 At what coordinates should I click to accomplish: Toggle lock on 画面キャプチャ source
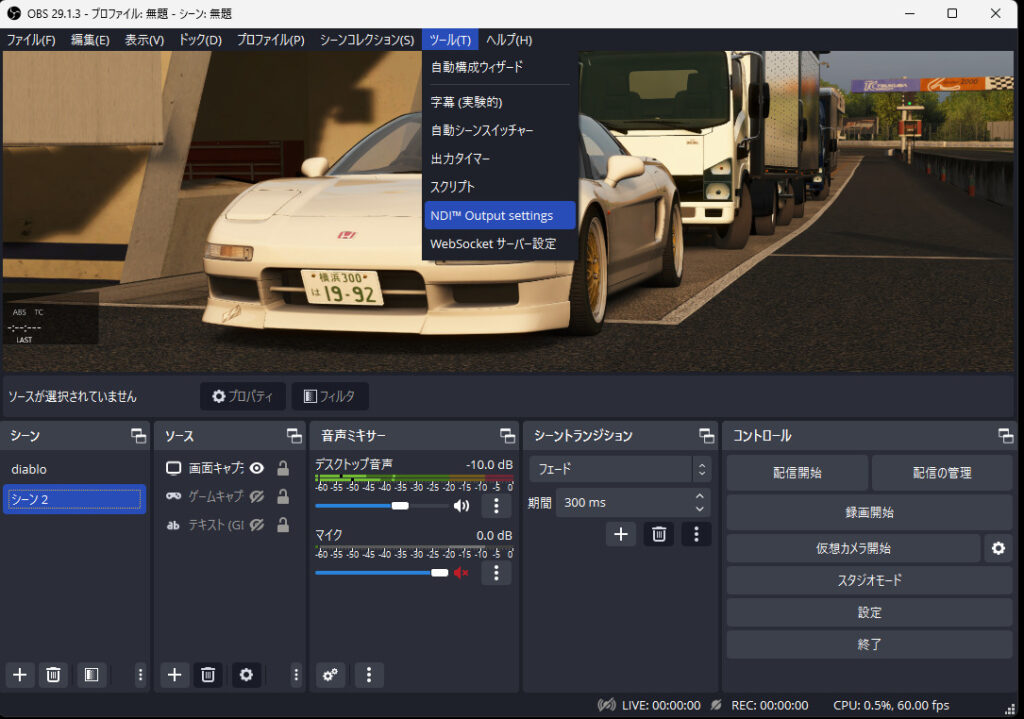coord(283,468)
